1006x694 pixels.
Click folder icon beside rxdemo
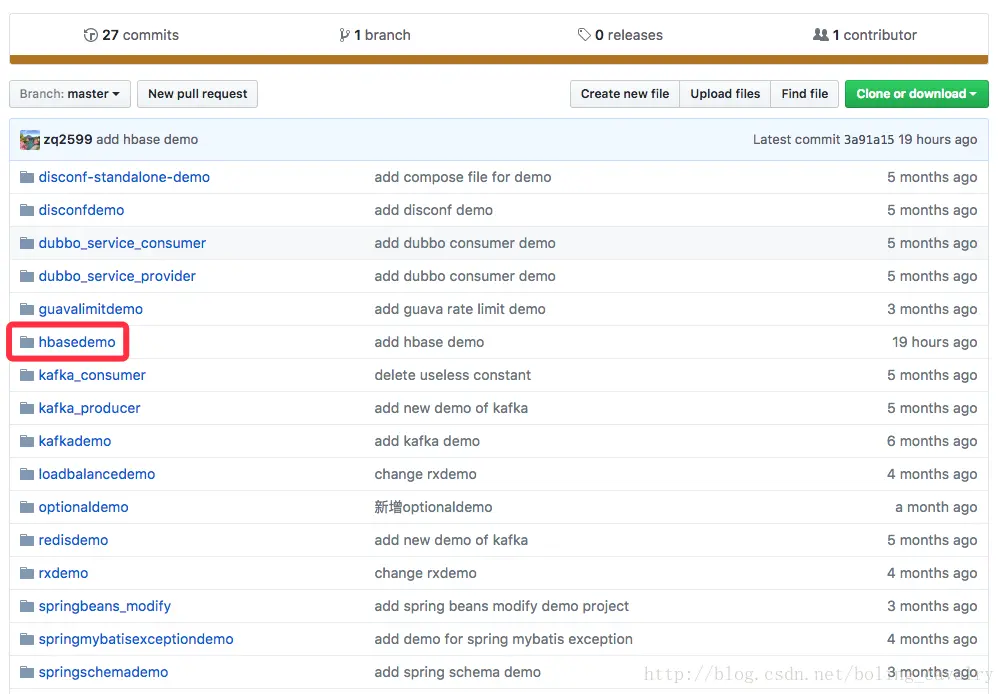(x=27, y=573)
